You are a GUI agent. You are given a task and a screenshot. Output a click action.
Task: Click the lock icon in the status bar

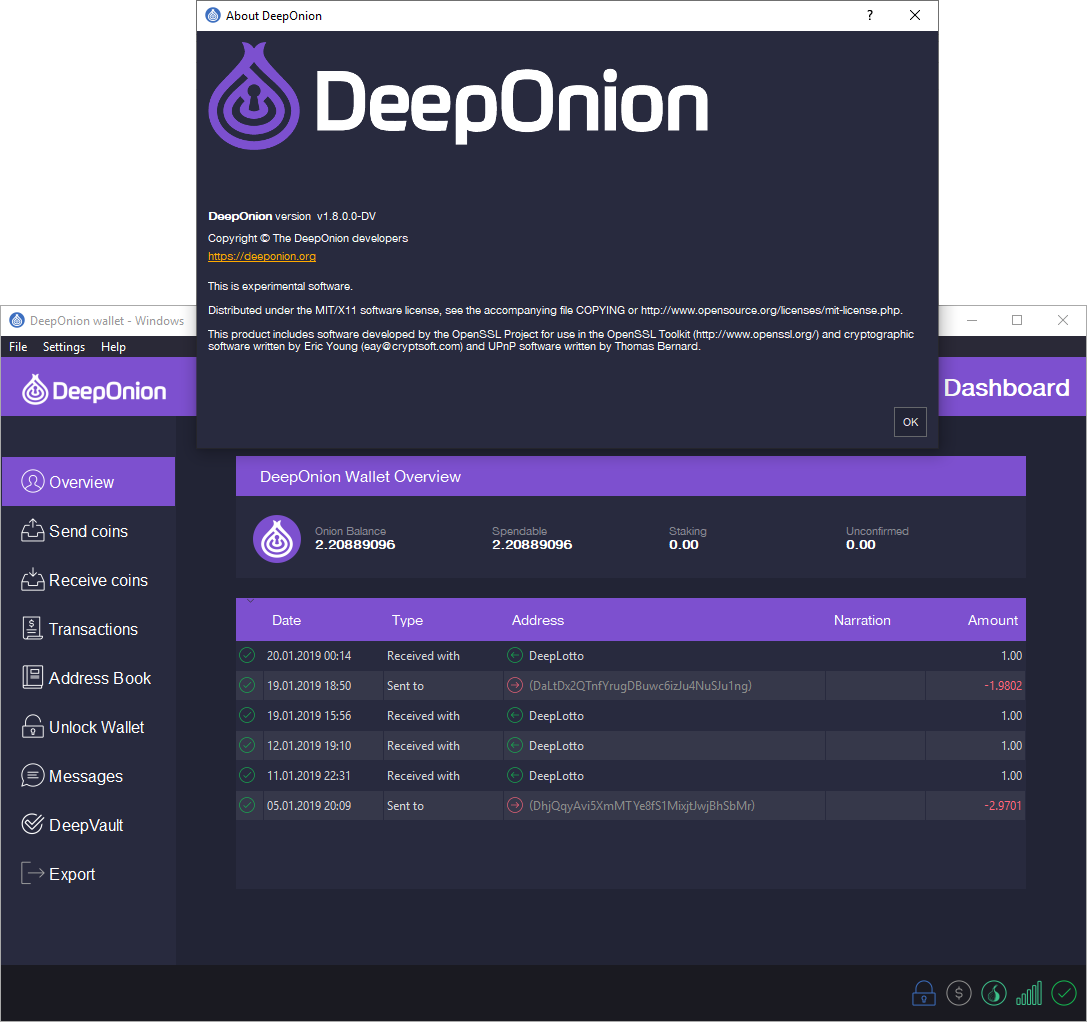(923, 993)
